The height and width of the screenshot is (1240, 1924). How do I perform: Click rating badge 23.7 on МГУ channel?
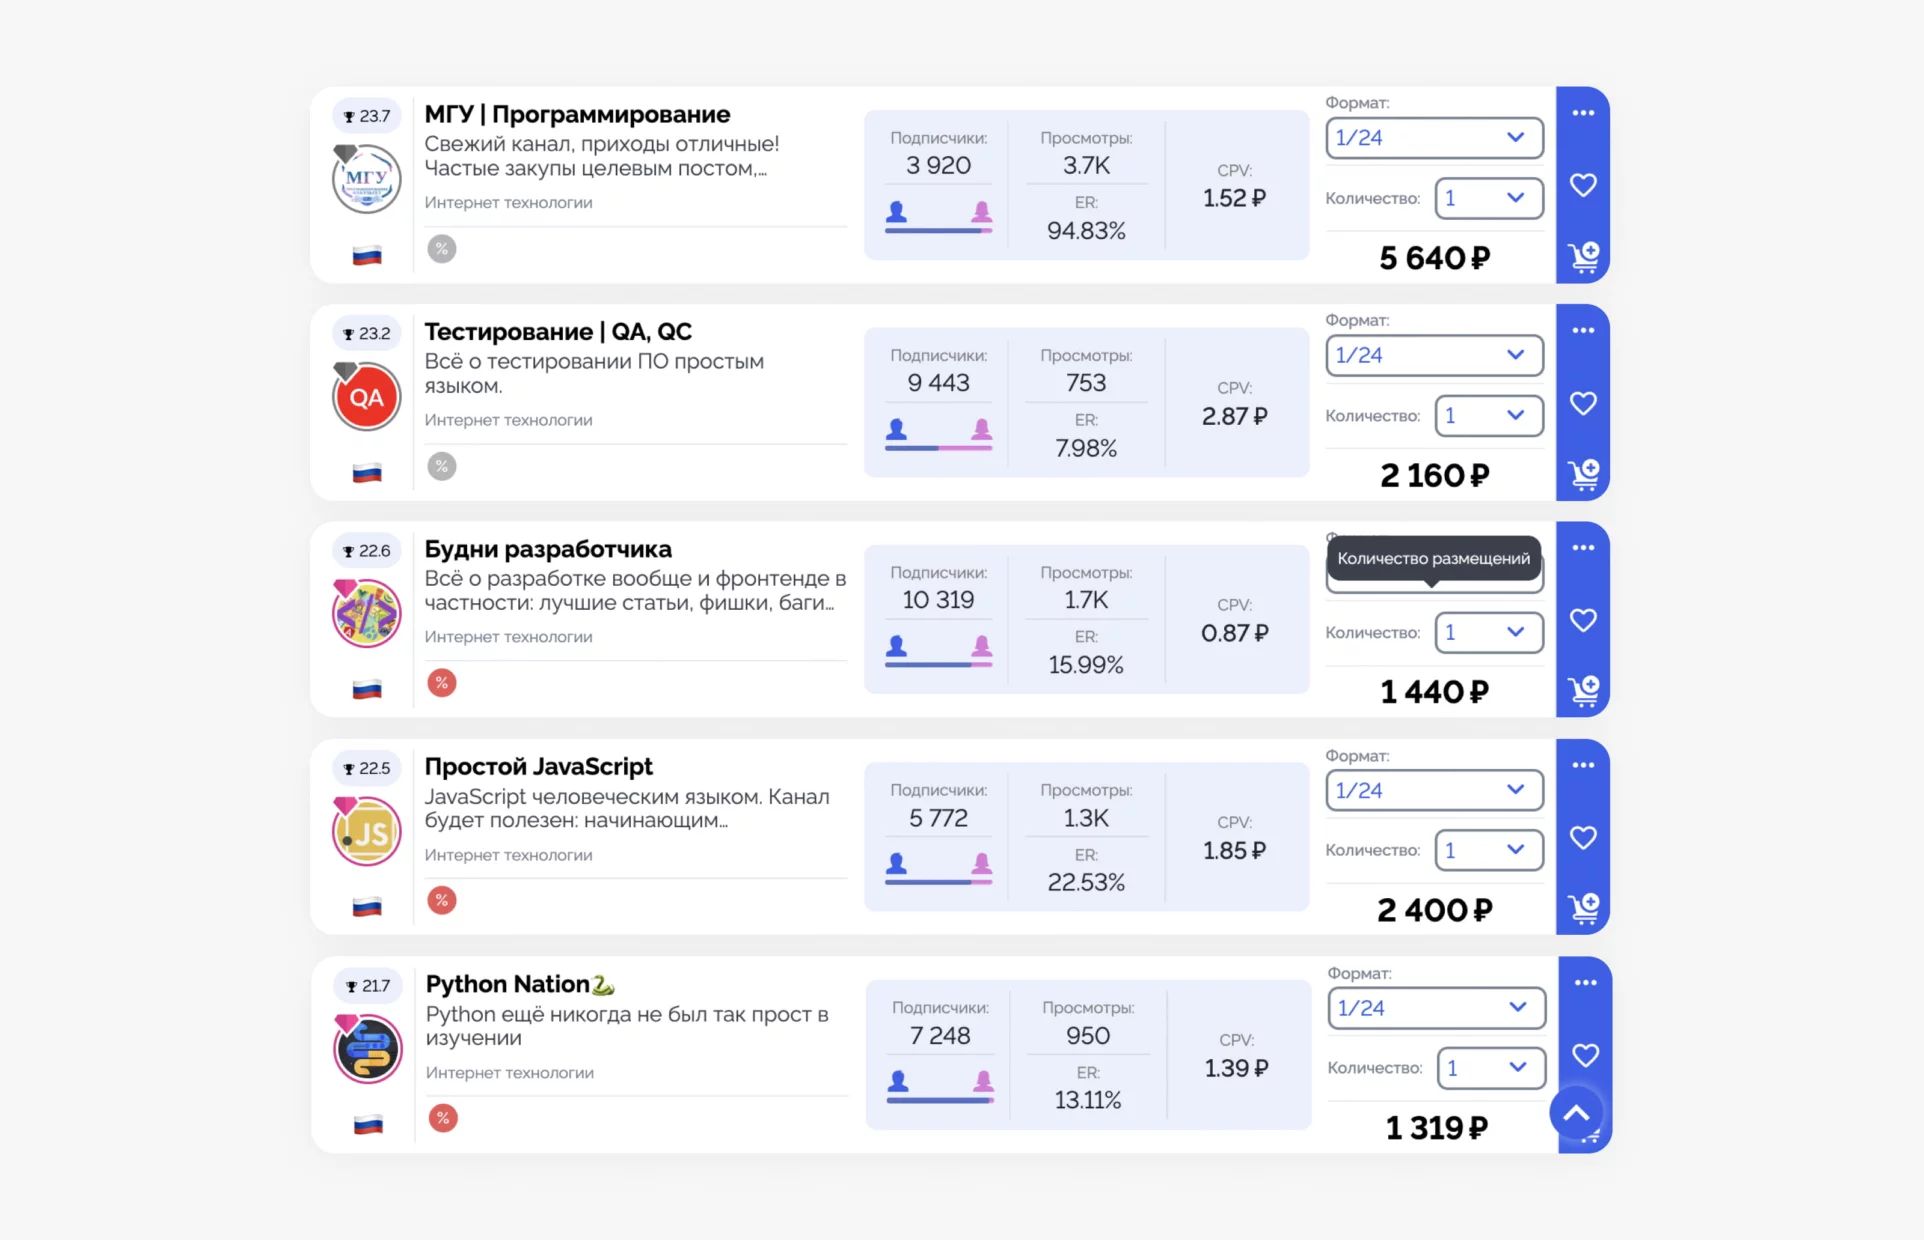[x=367, y=116]
